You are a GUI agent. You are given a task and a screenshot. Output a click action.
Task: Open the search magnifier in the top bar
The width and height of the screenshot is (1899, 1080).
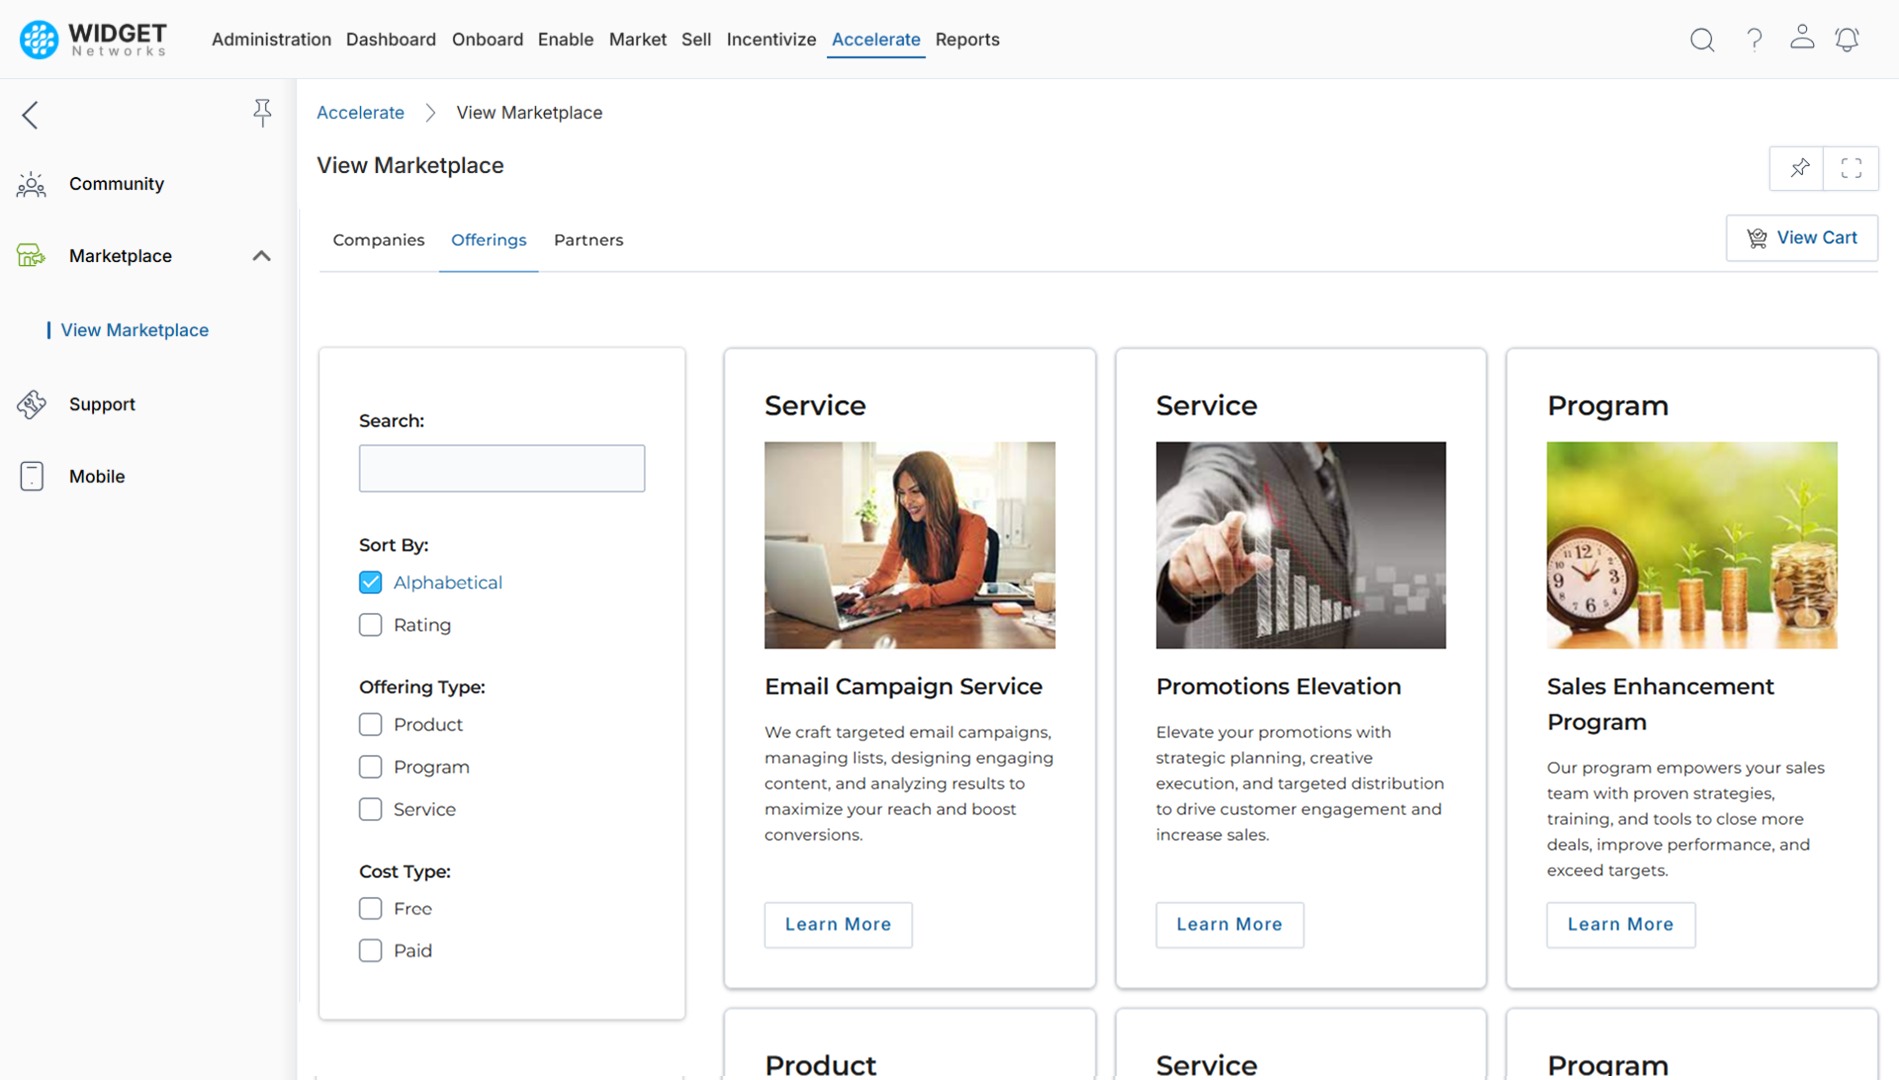pyautogui.click(x=1701, y=40)
